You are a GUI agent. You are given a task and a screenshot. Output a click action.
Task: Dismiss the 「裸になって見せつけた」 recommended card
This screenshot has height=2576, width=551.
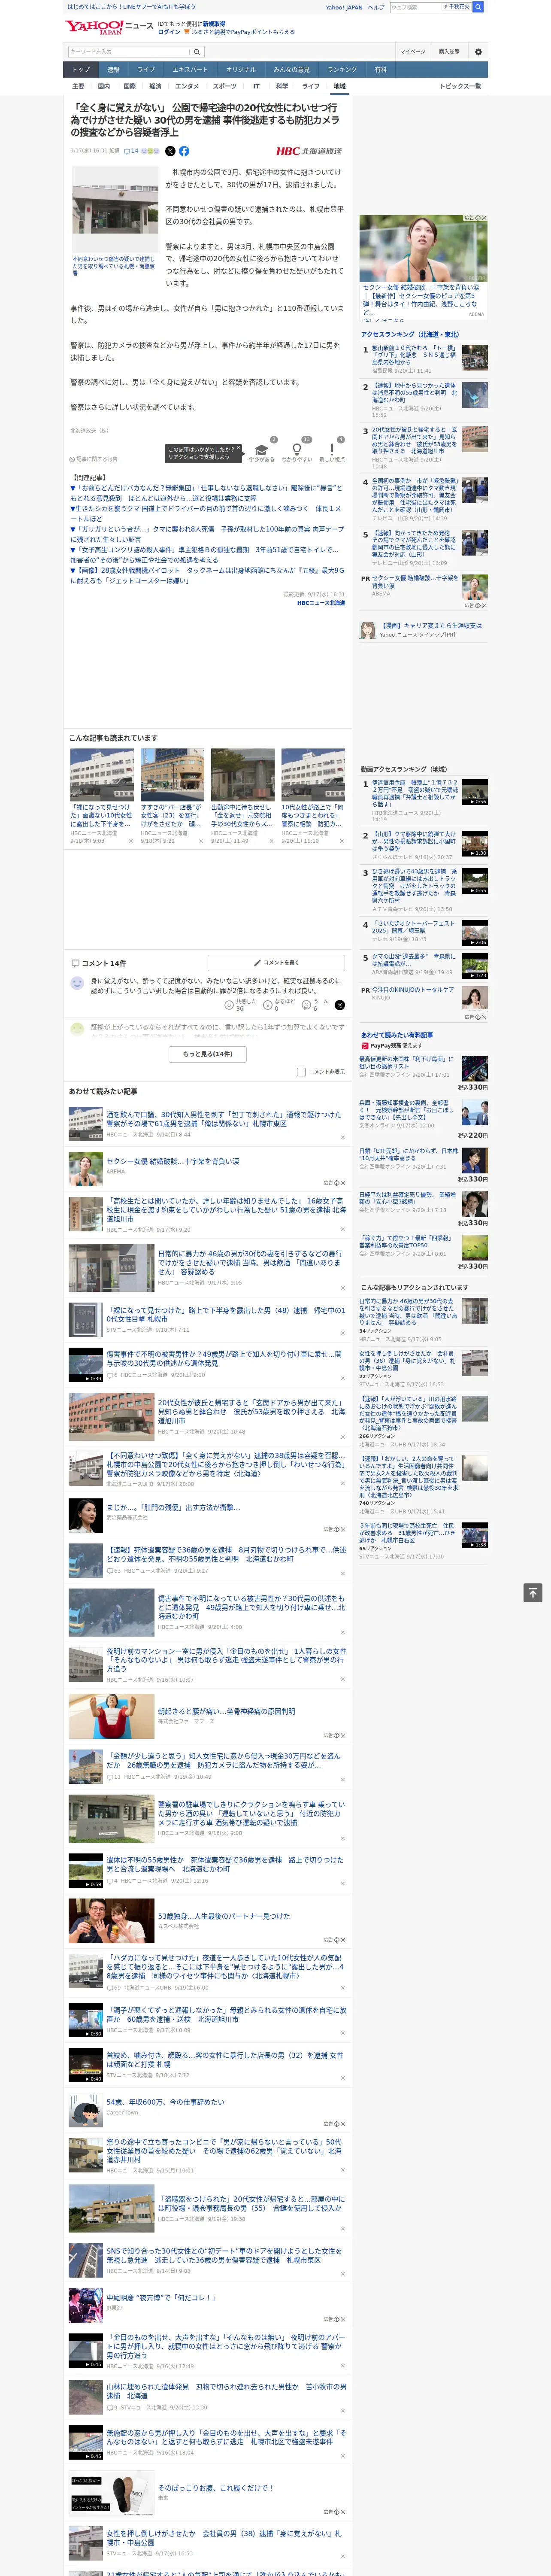pos(131,841)
